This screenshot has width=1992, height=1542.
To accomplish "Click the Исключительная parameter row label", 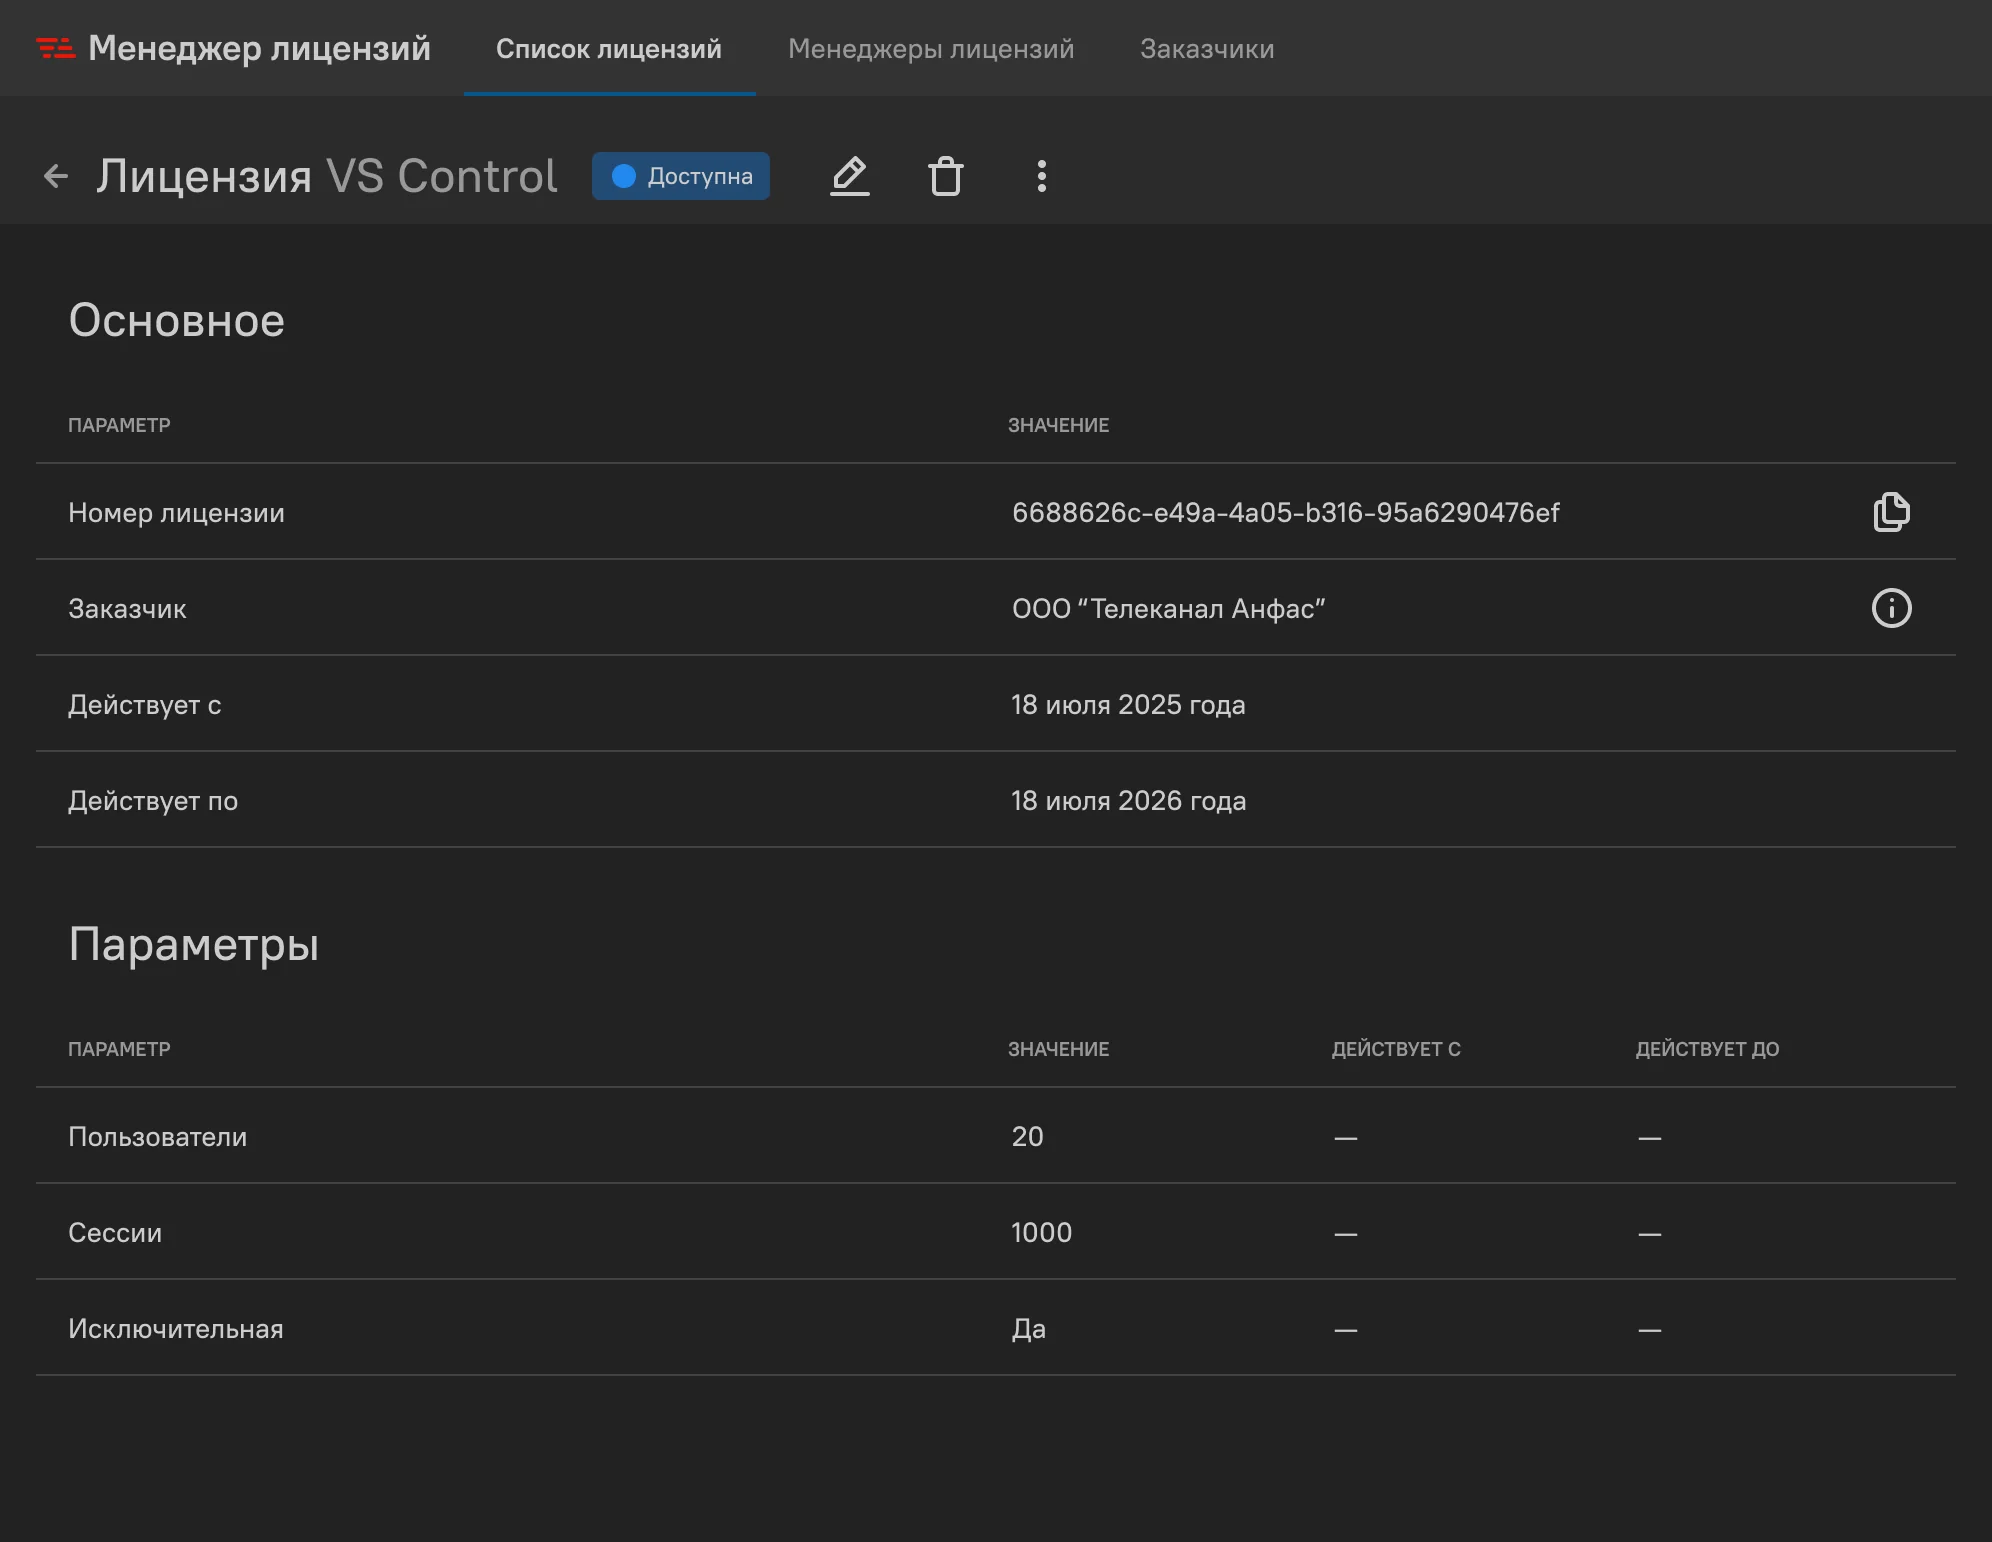I will [176, 1329].
